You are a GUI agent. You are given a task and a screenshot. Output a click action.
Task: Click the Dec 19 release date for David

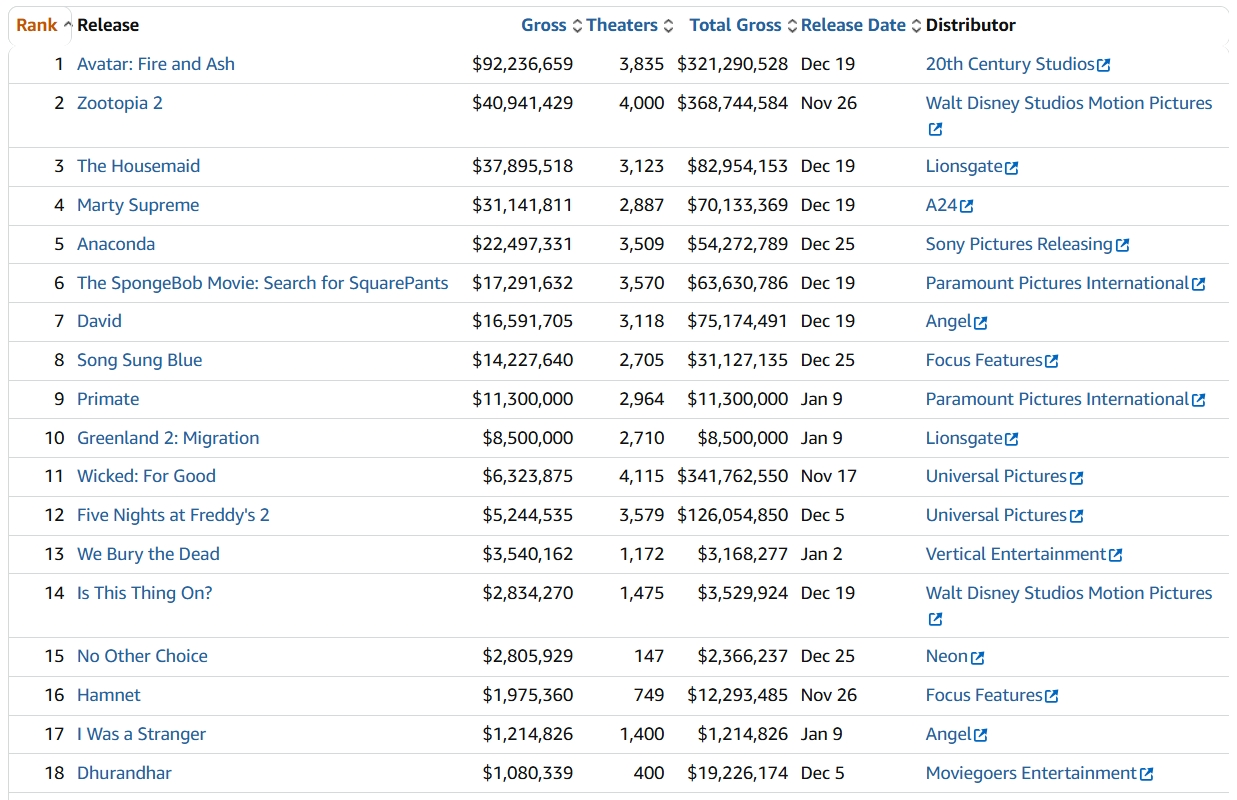coord(827,321)
